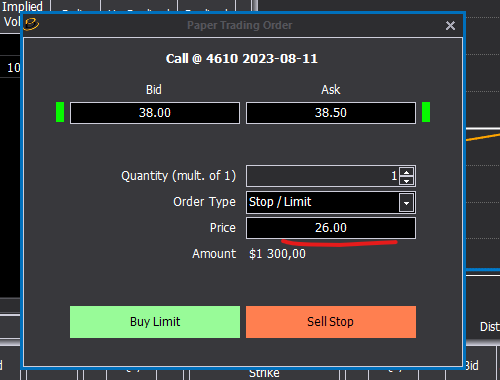The height and width of the screenshot is (380, 500).
Task: Click the Amount value $1 300,00
Action: pyautogui.click(x=277, y=254)
